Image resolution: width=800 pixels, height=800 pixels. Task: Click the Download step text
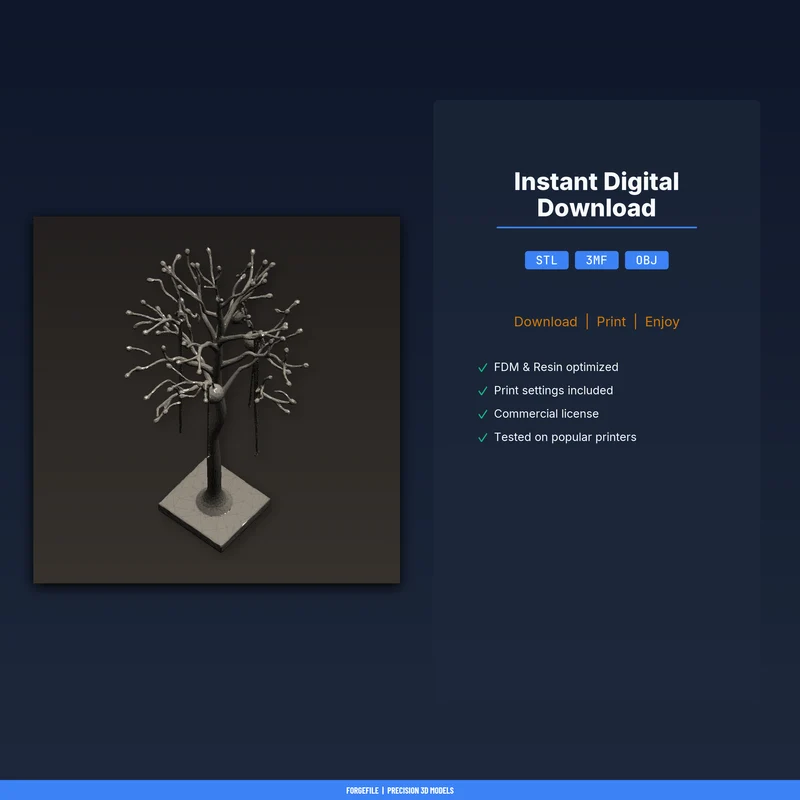[545, 321]
